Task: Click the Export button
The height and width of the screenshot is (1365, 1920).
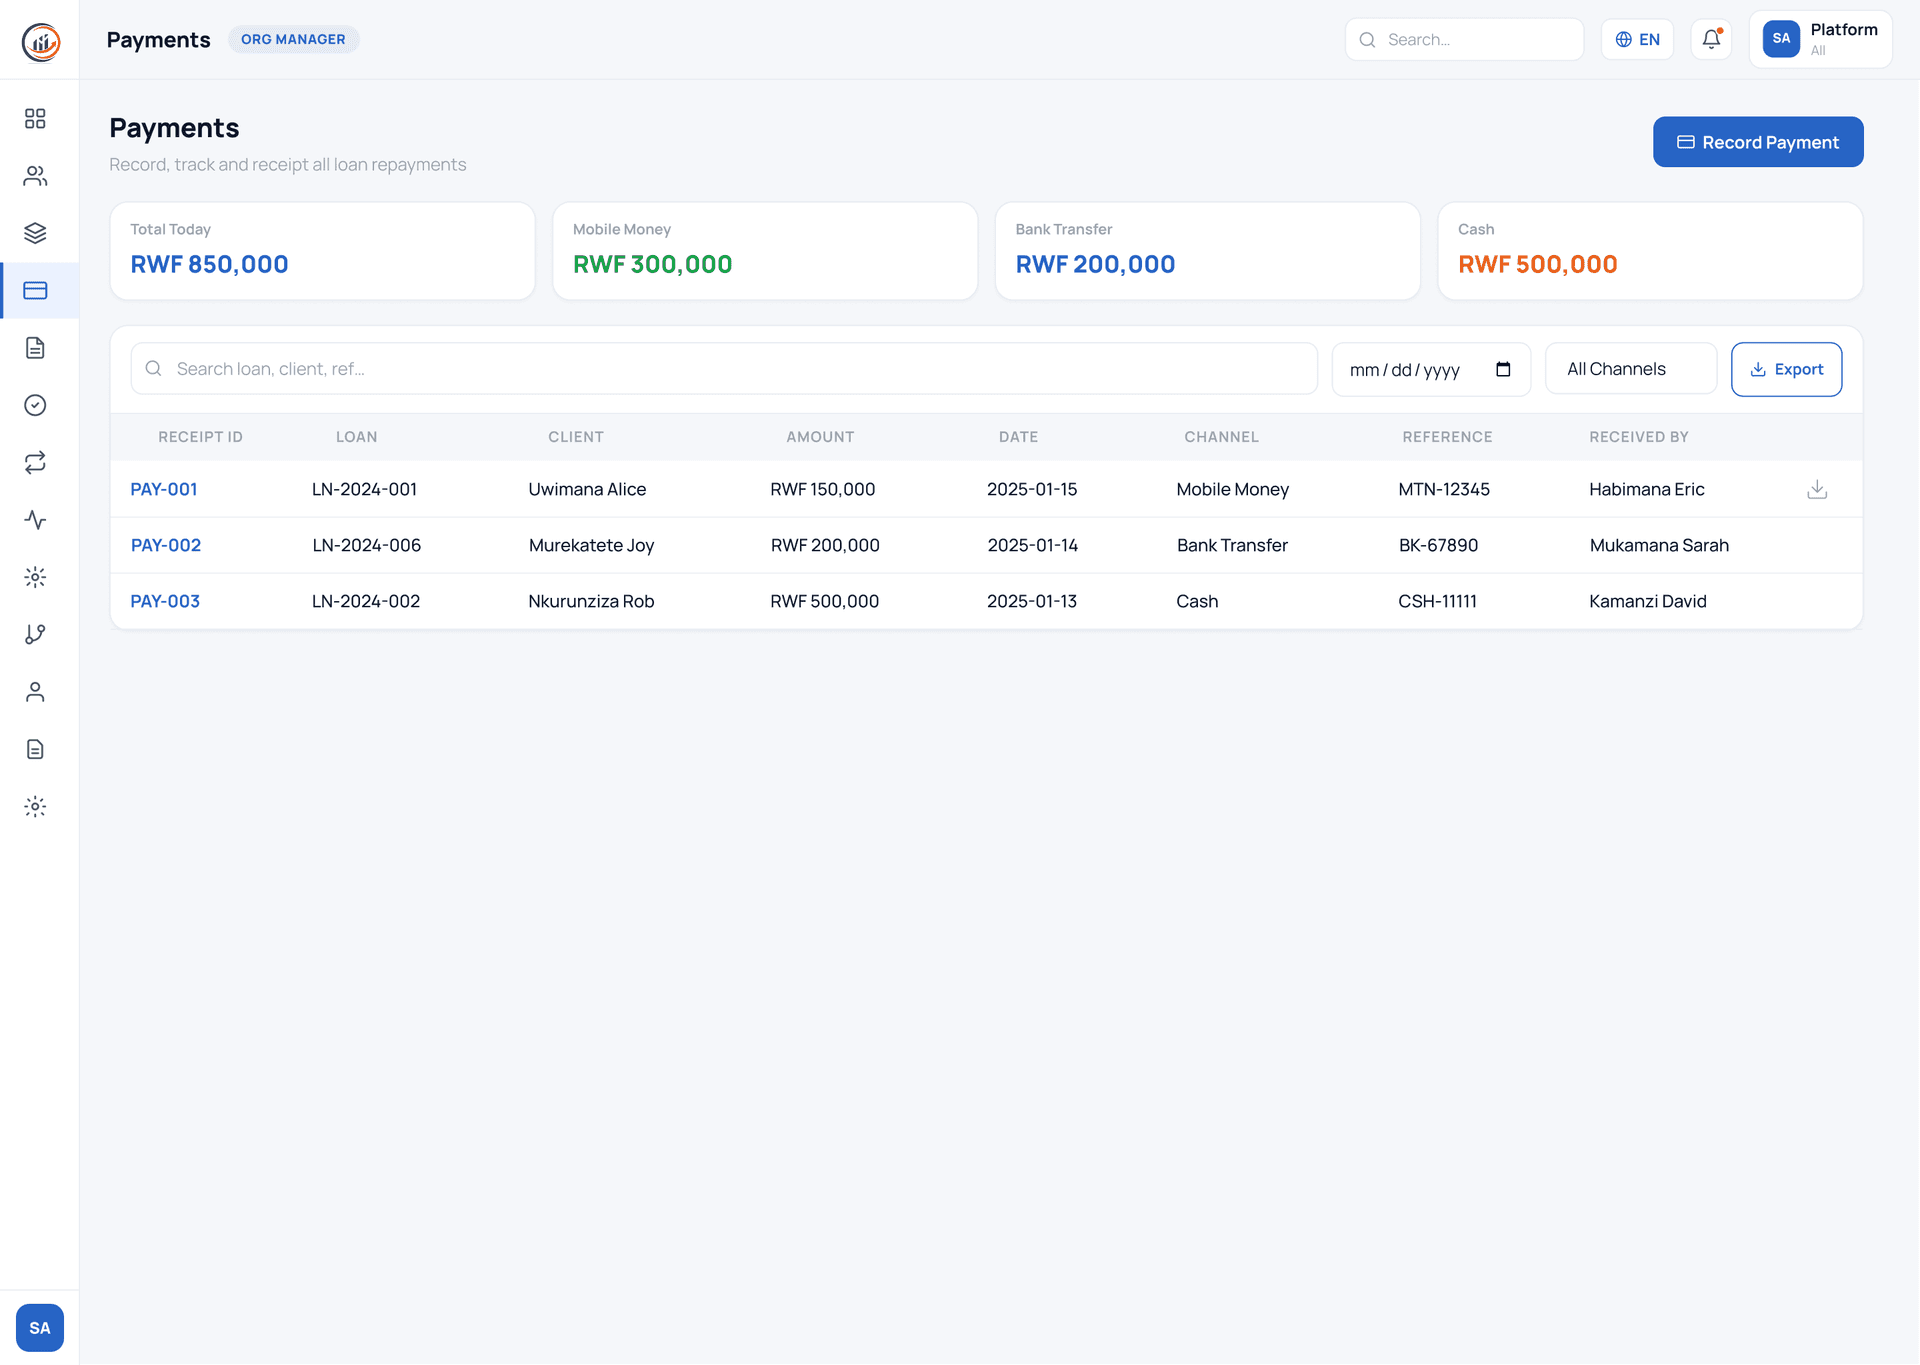Action: point(1786,369)
